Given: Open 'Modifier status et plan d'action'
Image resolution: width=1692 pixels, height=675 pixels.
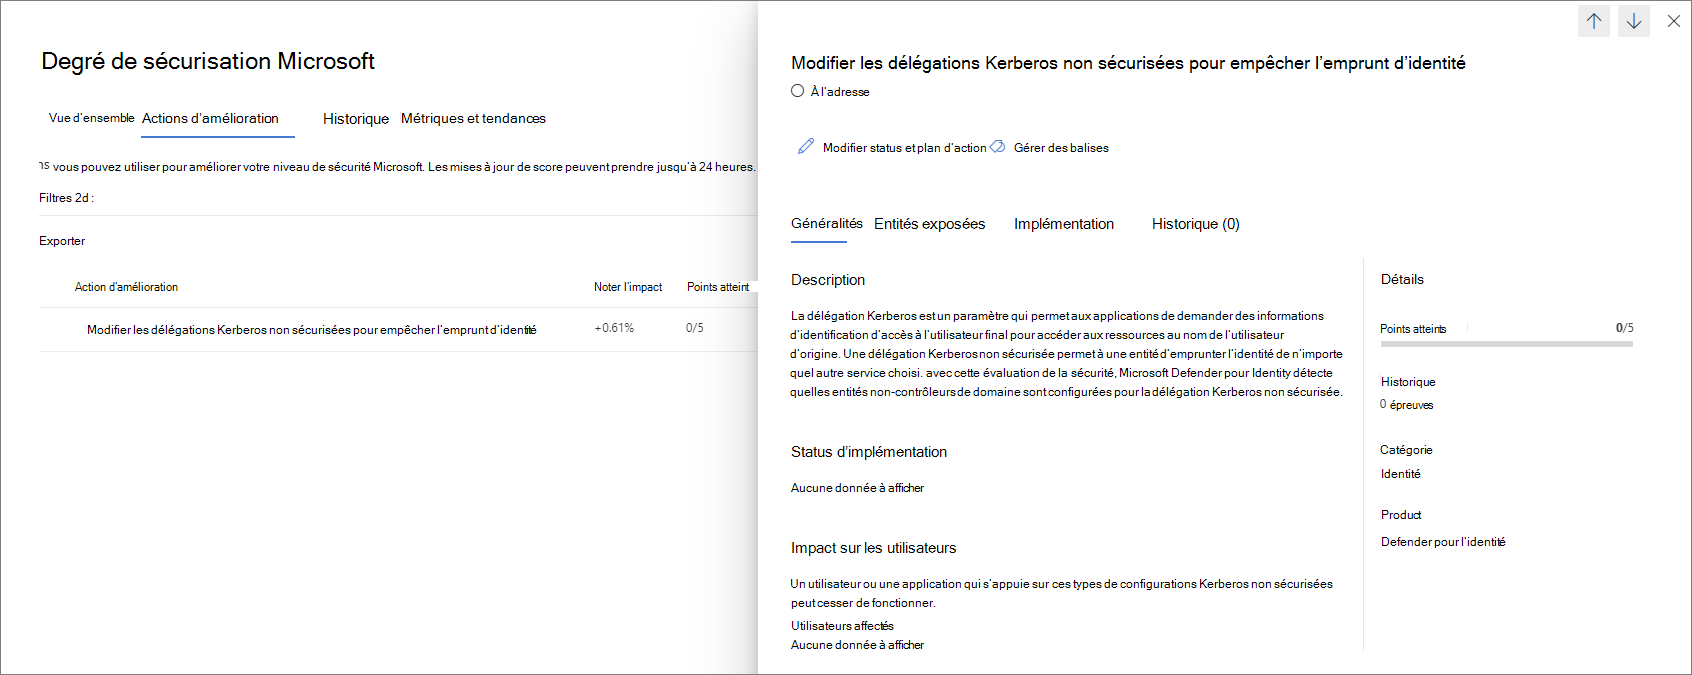Looking at the screenshot, I should pos(904,147).
